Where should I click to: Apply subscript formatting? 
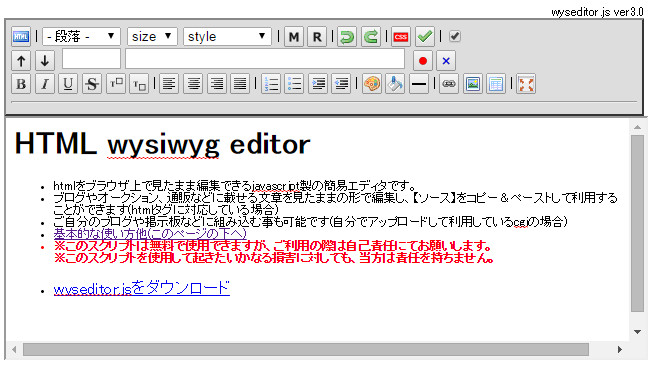coord(139,84)
